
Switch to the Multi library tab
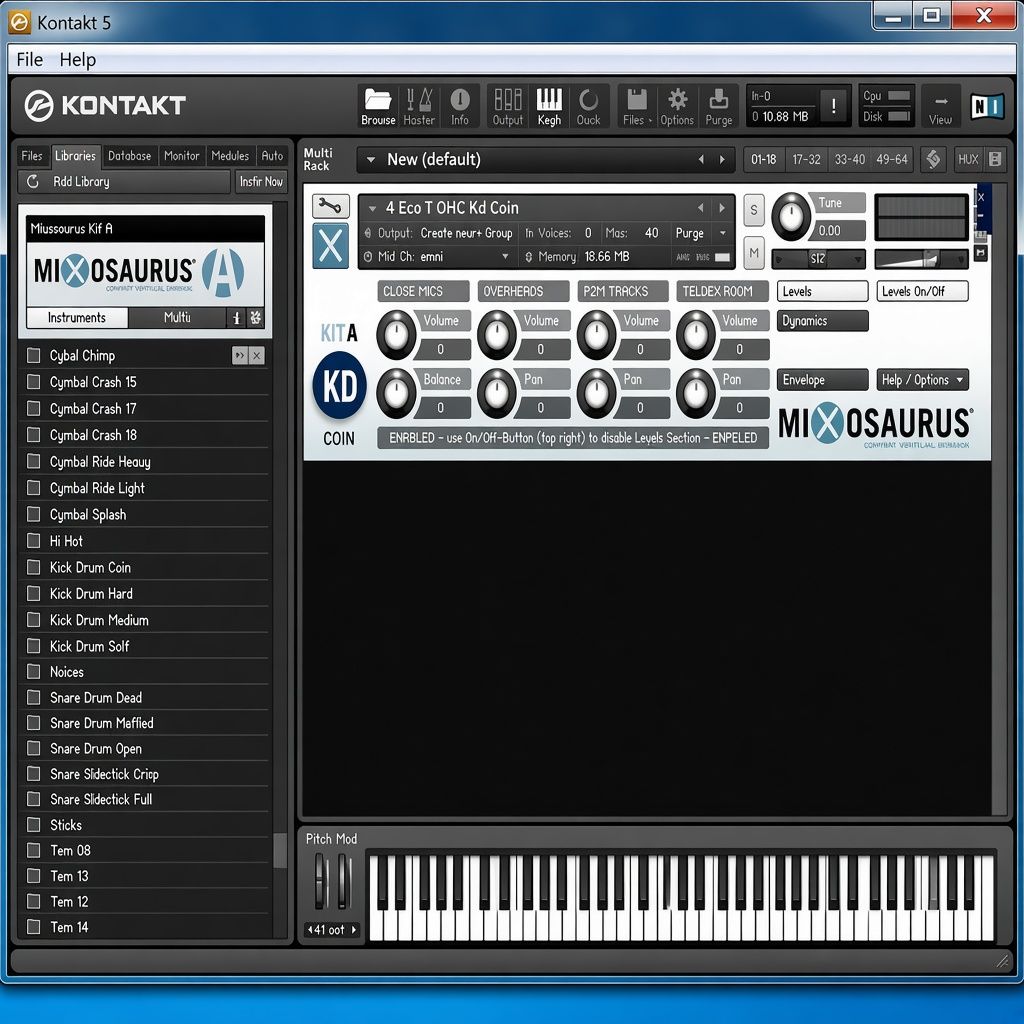(x=177, y=317)
